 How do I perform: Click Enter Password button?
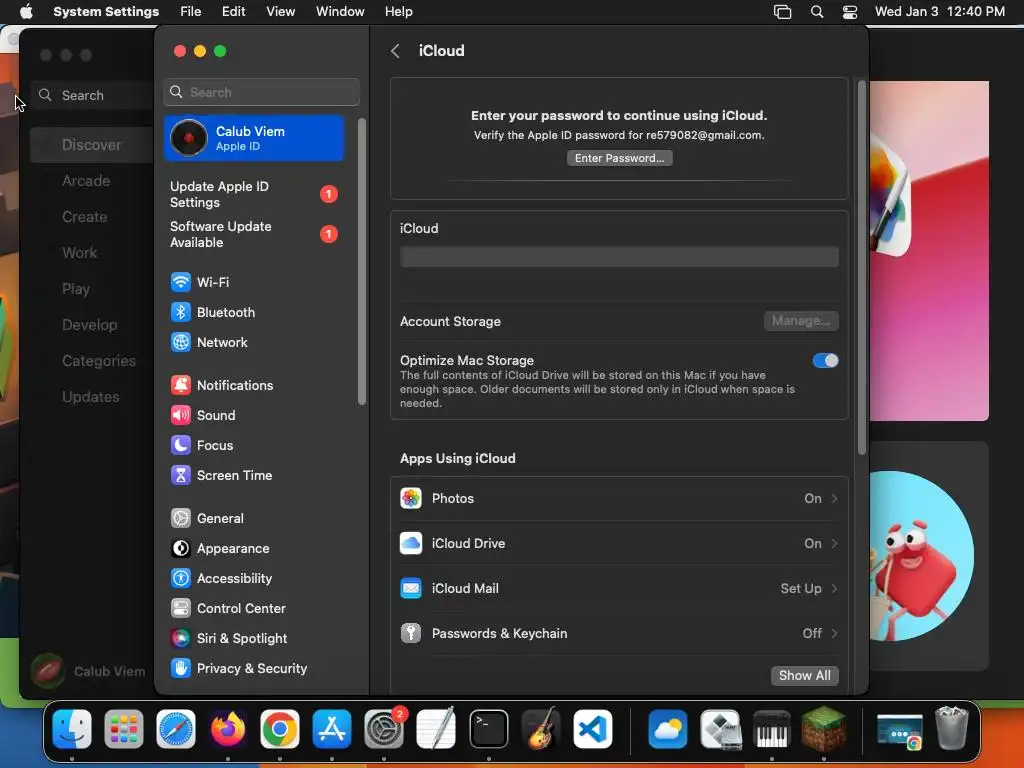coord(619,158)
